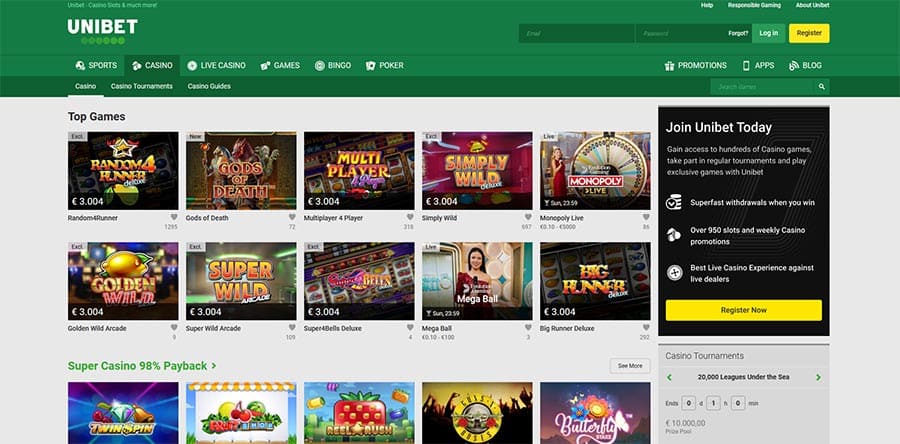Add Monopoly Live to favorites heart
The height and width of the screenshot is (444, 900).
(x=646, y=217)
